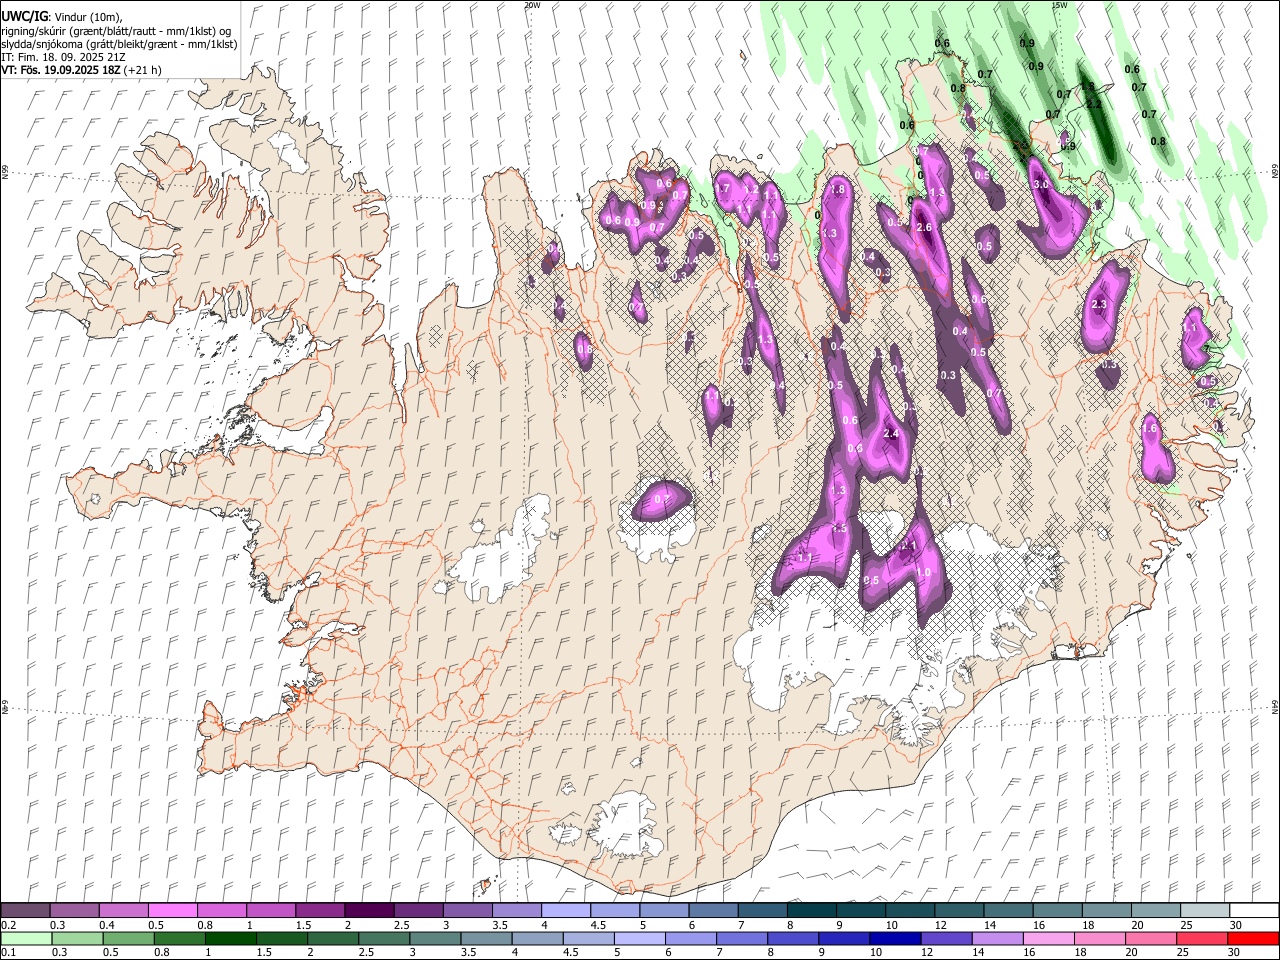The height and width of the screenshot is (960, 1280).
Task: Click the 'VT: Fös. 19.09.2025 18Z' line
Action: click(x=60, y=70)
